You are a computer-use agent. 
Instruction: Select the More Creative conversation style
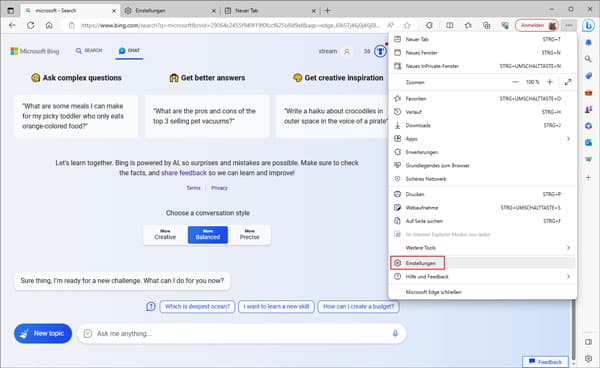(165, 234)
